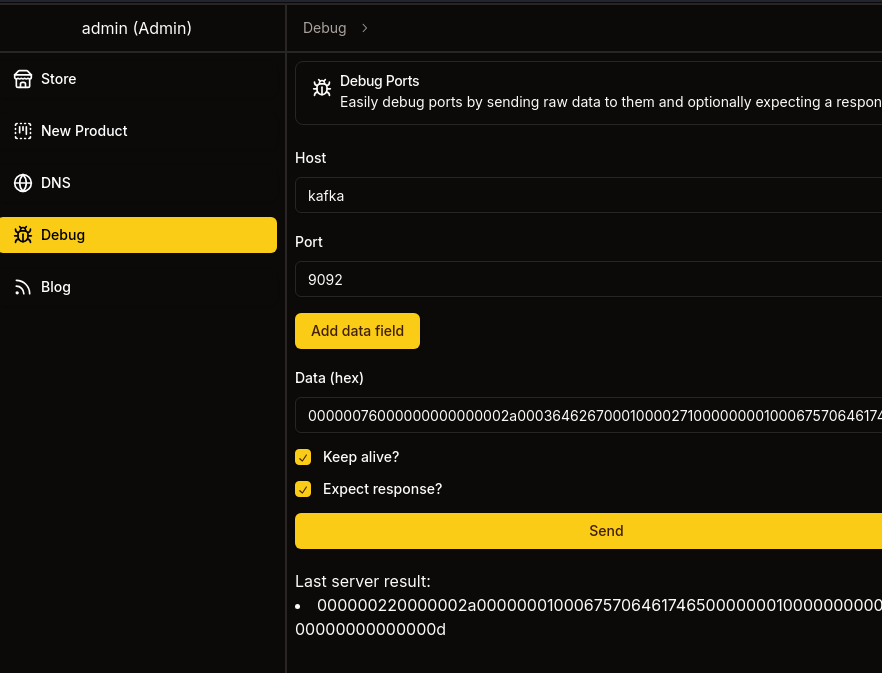Open the Store page
Viewport: 882px width, 673px height.
[x=138, y=79]
